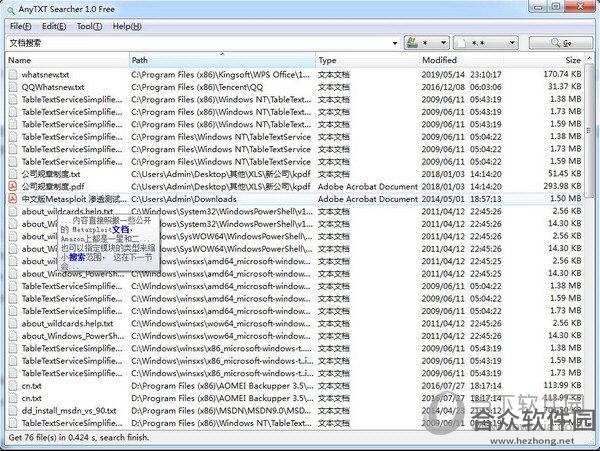Expand the search history dropdown arrow
Screen dimensions: 600x451
tap(395, 43)
